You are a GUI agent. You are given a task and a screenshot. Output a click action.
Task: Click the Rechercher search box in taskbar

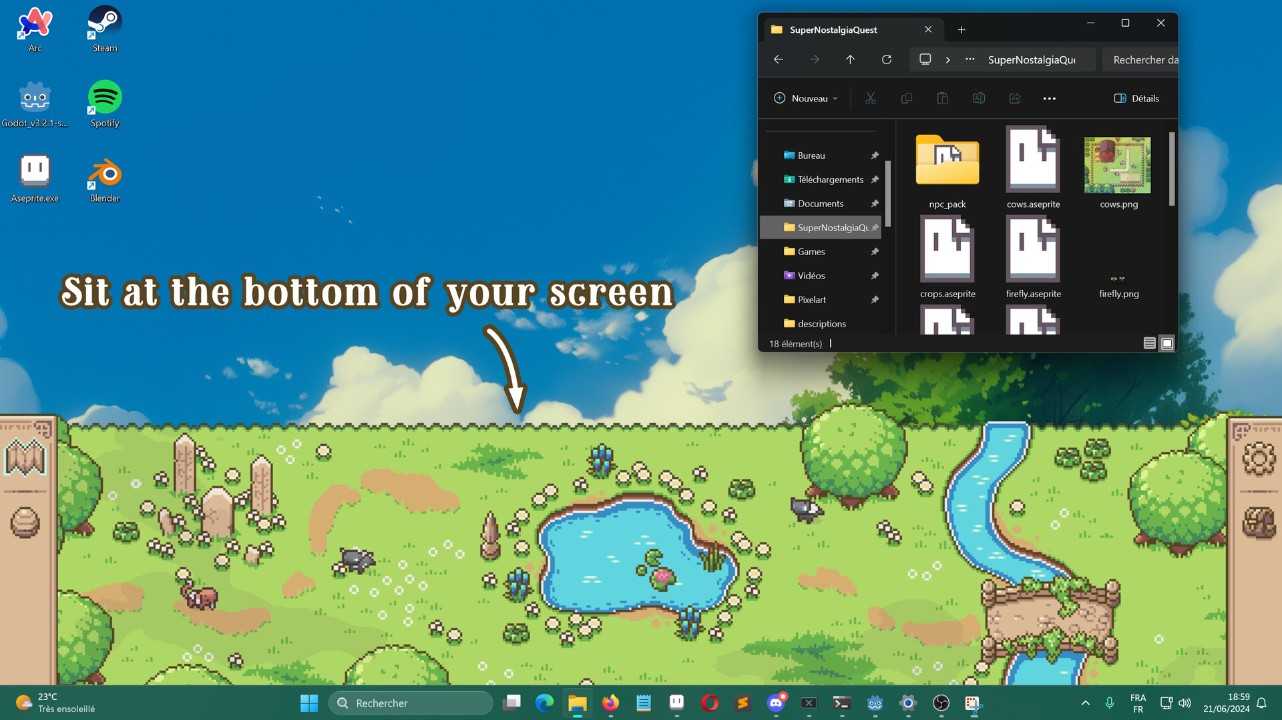pos(411,703)
